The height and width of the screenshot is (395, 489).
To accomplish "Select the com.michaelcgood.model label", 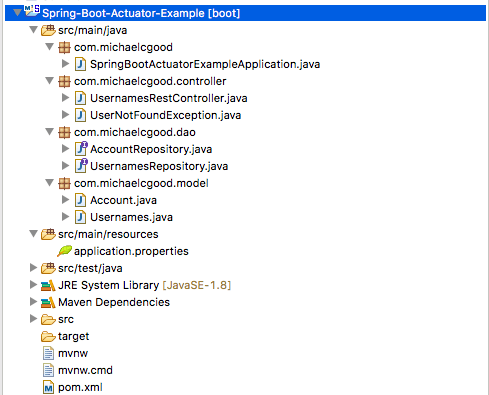I will coord(141,183).
